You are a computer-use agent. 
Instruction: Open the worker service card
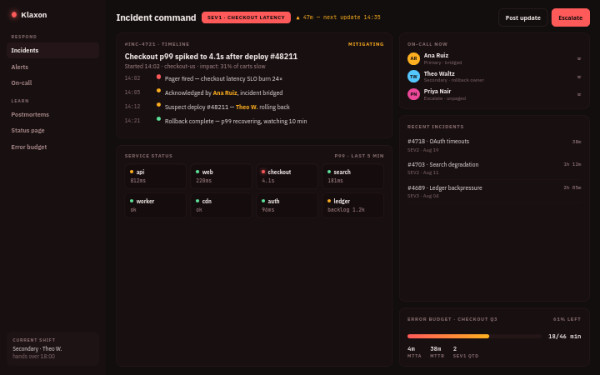(155, 205)
